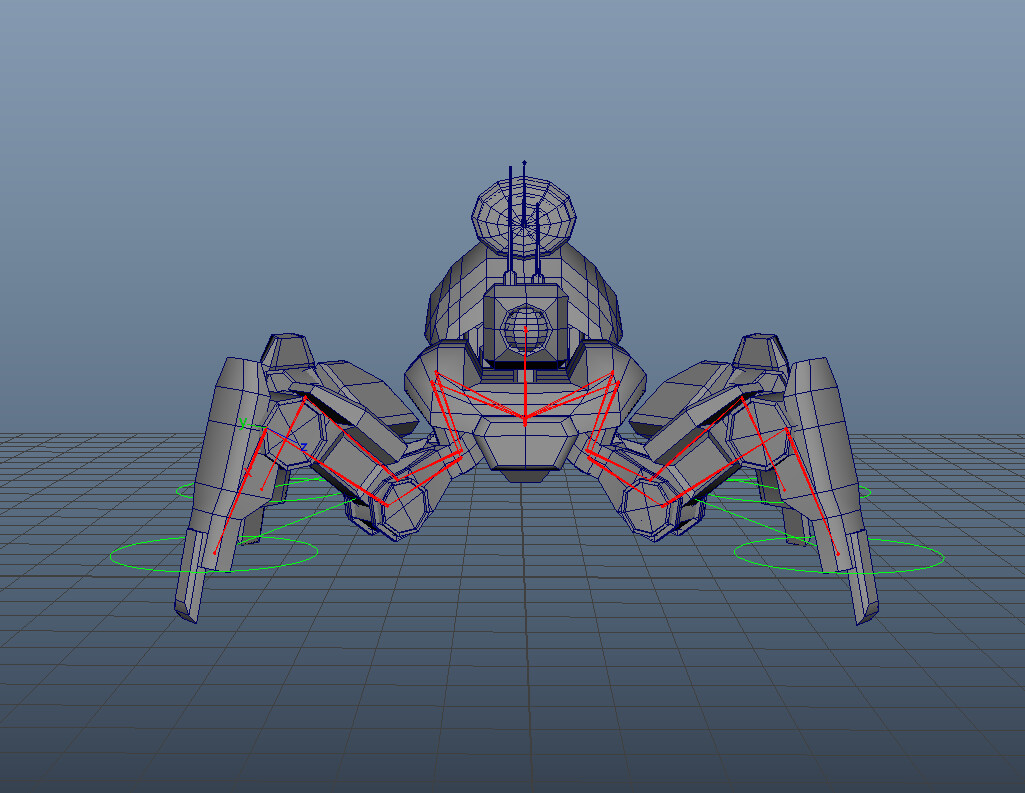Select the green Y axis label on the manipulator

(243, 422)
